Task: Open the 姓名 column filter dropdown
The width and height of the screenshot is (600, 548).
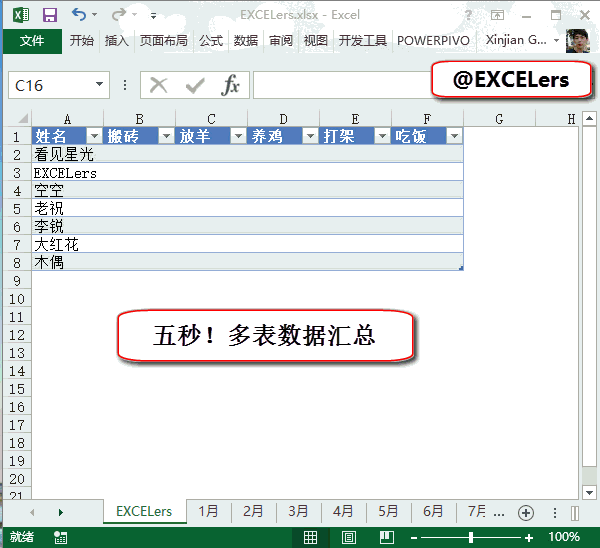Action: [95, 136]
